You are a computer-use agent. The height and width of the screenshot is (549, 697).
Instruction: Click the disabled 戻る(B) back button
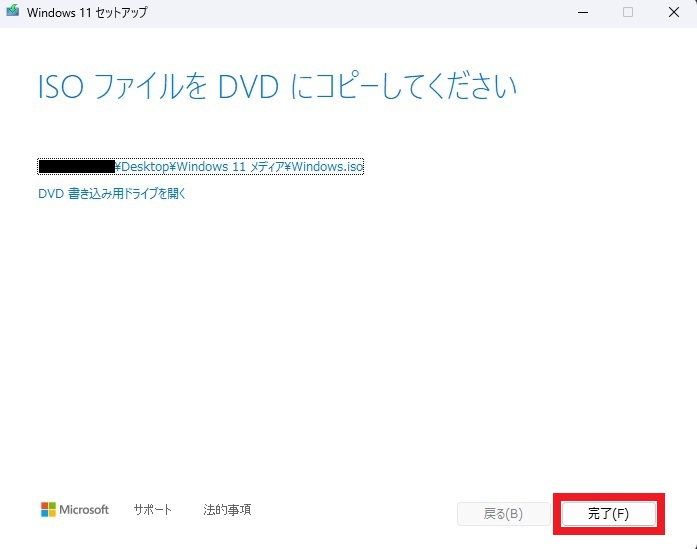click(x=503, y=514)
